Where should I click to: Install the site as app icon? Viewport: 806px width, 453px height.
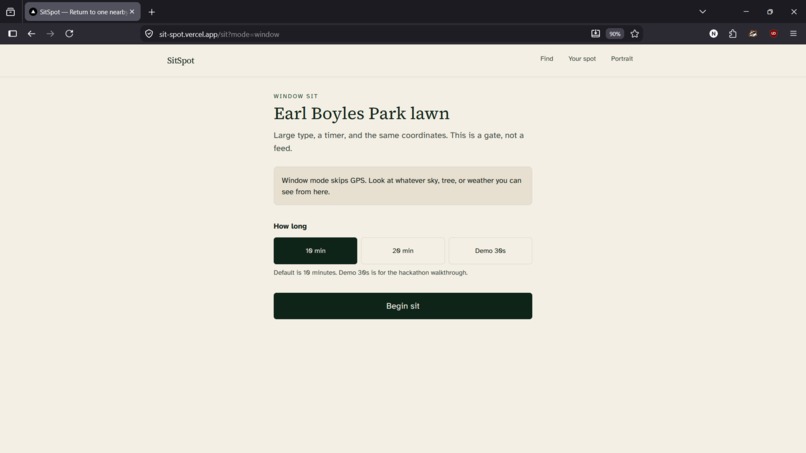pyautogui.click(x=595, y=34)
